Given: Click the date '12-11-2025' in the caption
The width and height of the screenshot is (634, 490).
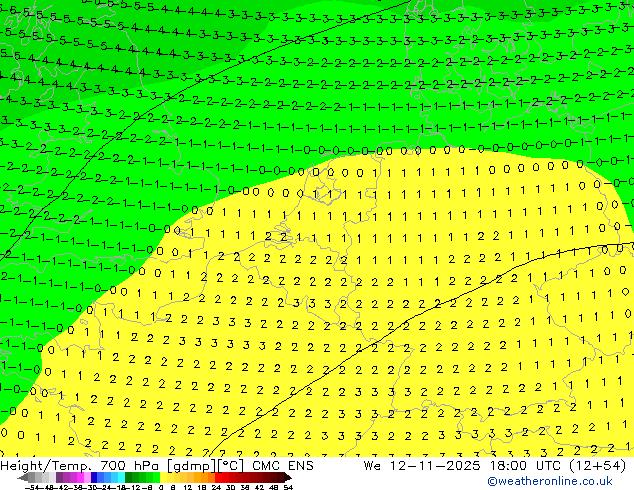Looking at the screenshot, I should click(x=435, y=466).
